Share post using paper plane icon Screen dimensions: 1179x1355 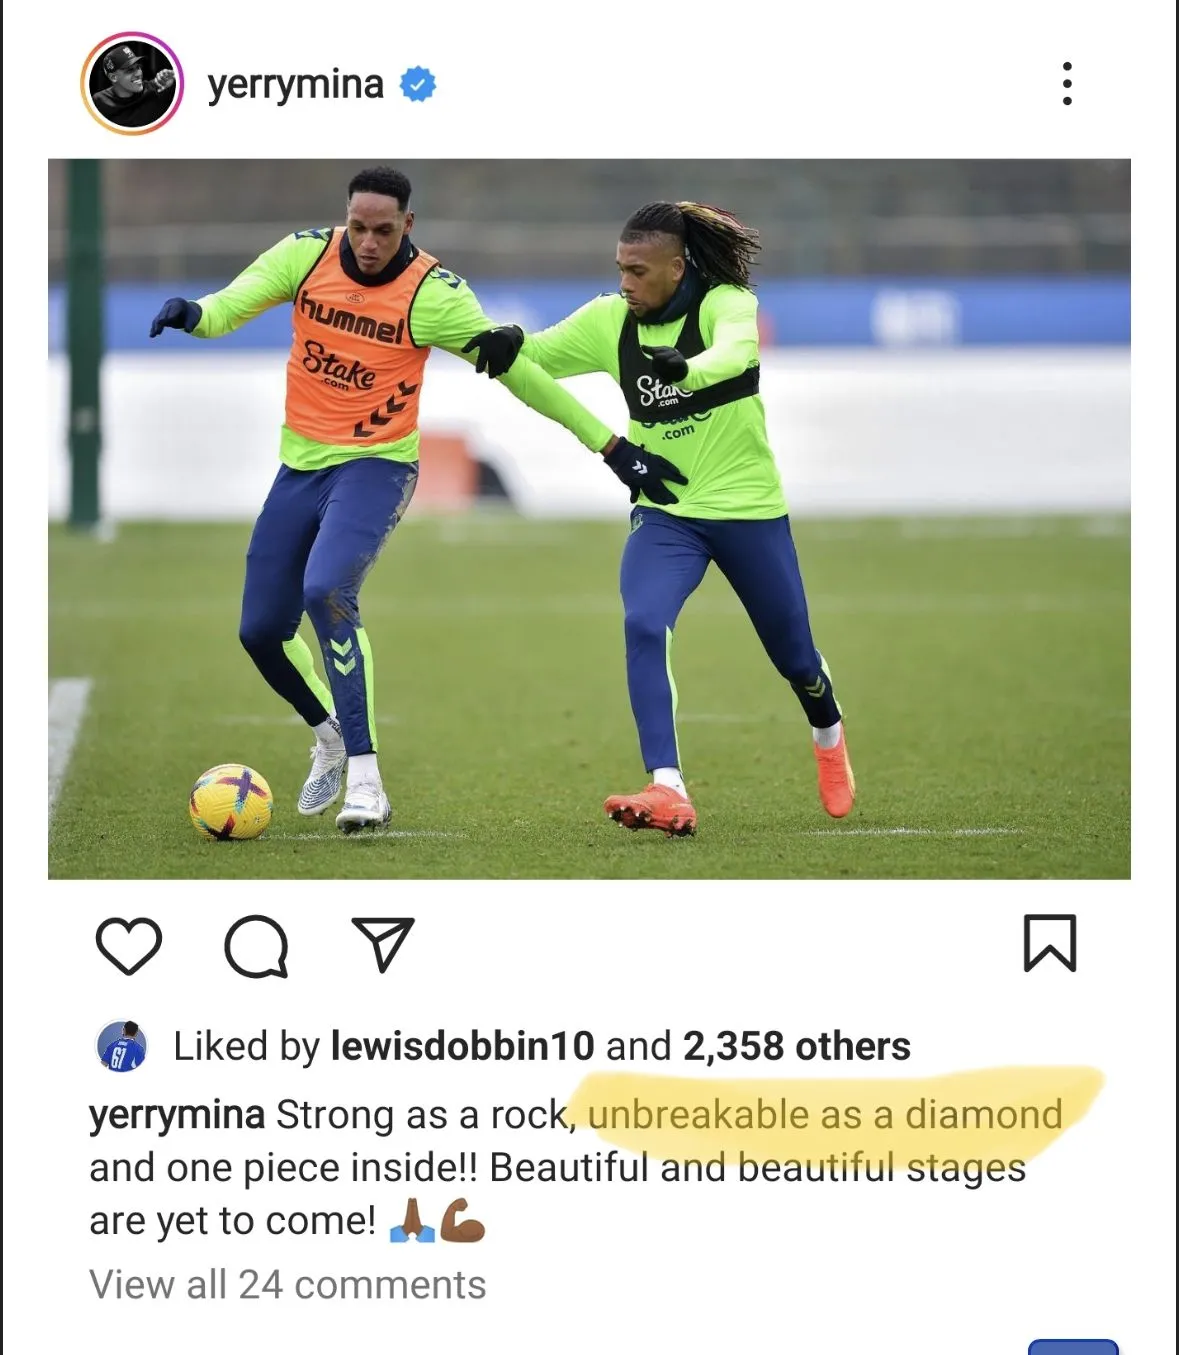383,944
